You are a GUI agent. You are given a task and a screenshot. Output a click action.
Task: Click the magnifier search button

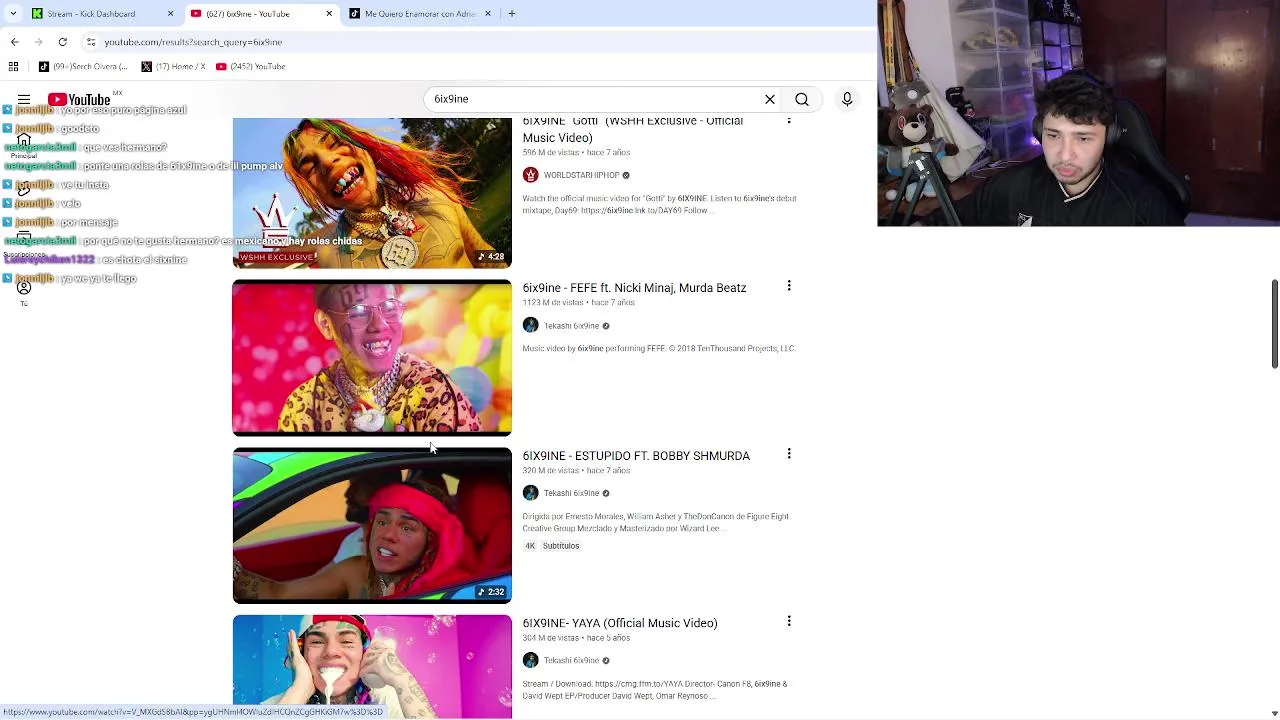(x=802, y=99)
